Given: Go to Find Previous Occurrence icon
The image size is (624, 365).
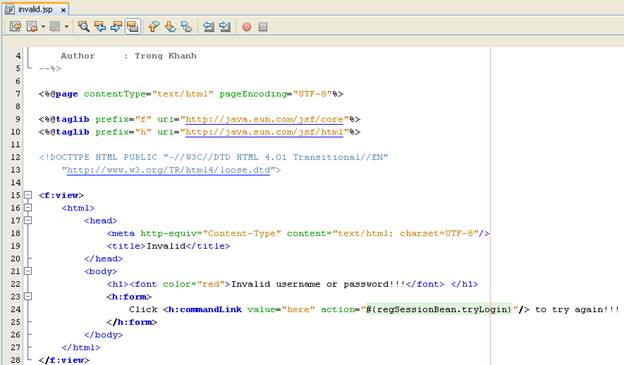Looking at the screenshot, I should point(99,27).
